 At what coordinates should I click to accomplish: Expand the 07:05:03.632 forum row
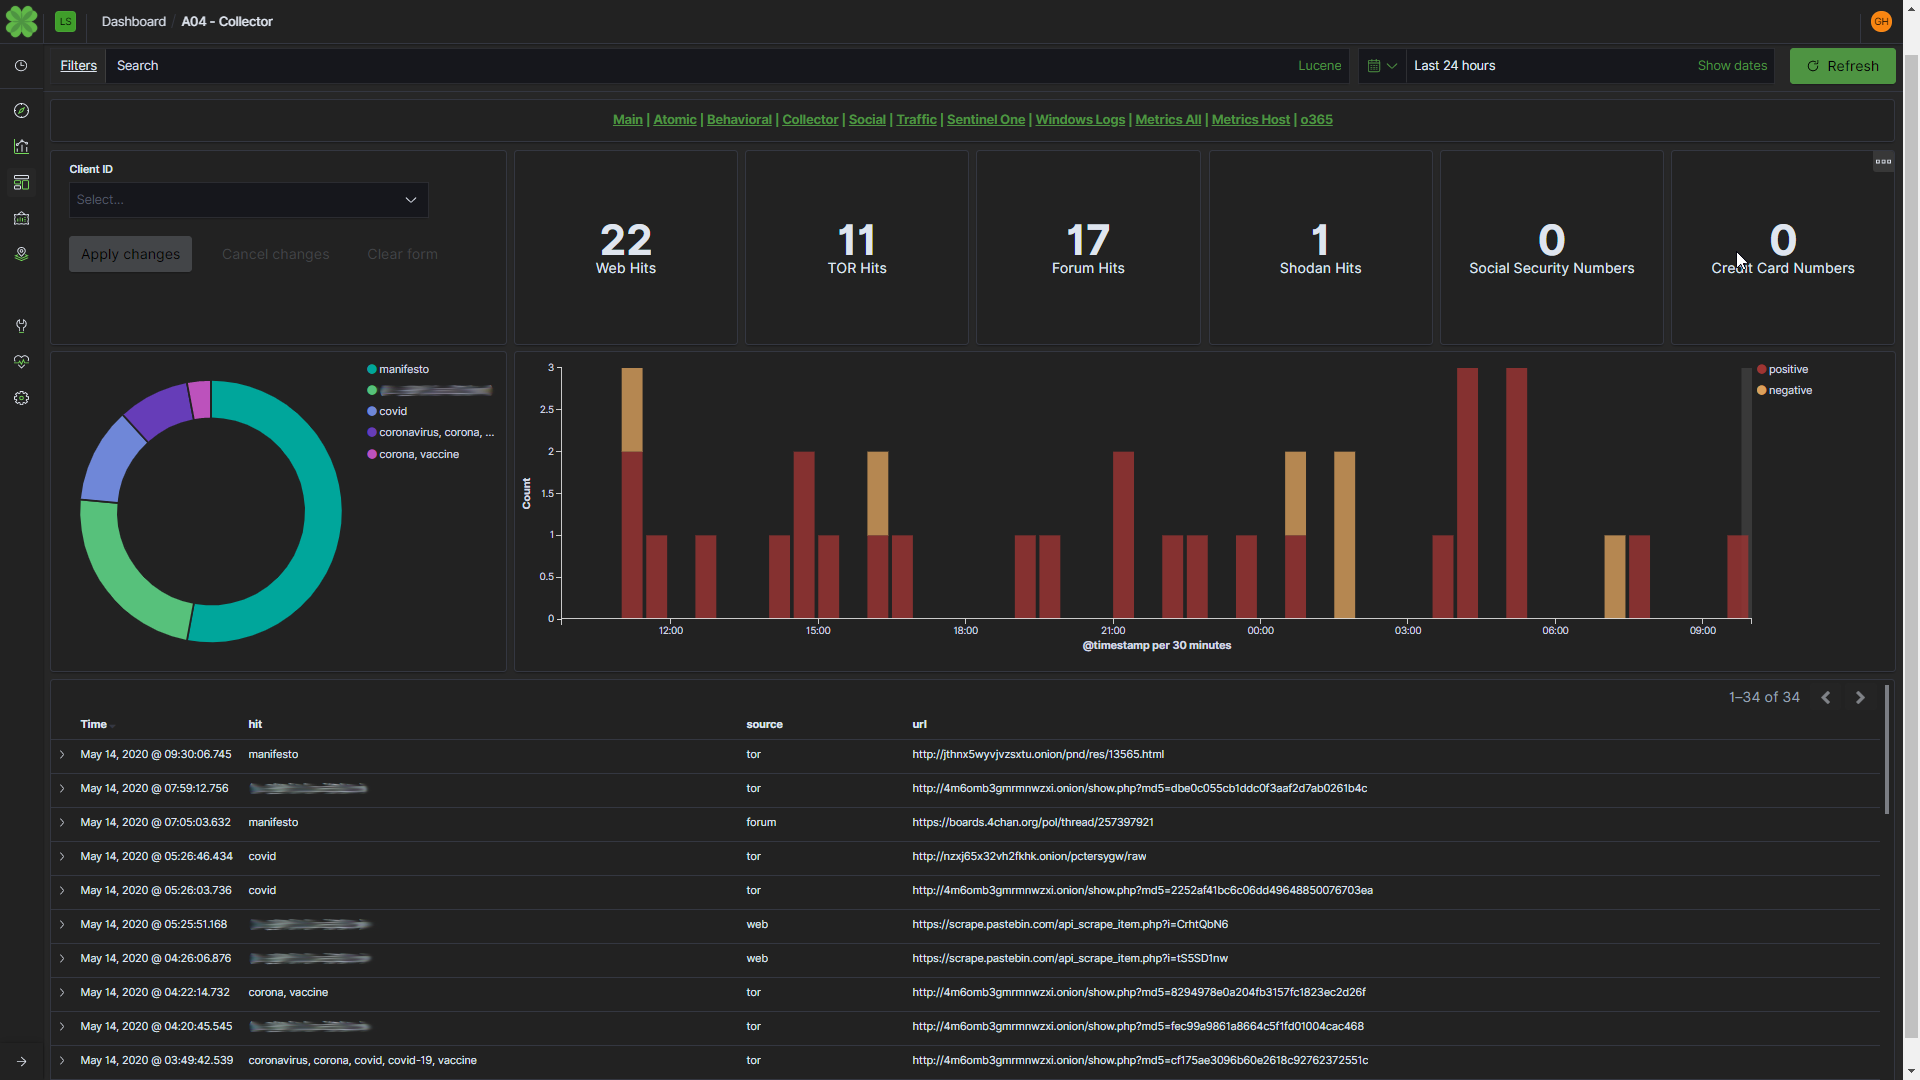(62, 823)
